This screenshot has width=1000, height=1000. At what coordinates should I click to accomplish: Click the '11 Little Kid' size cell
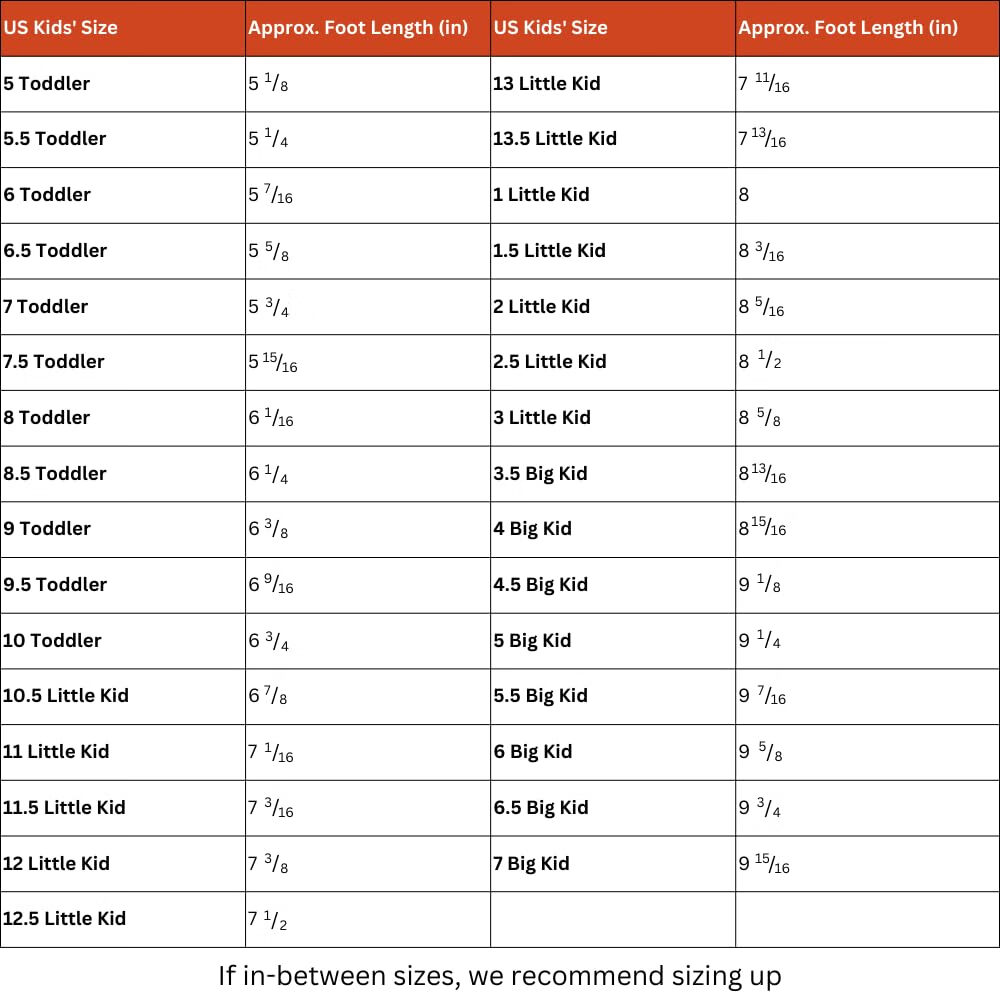tap(56, 751)
